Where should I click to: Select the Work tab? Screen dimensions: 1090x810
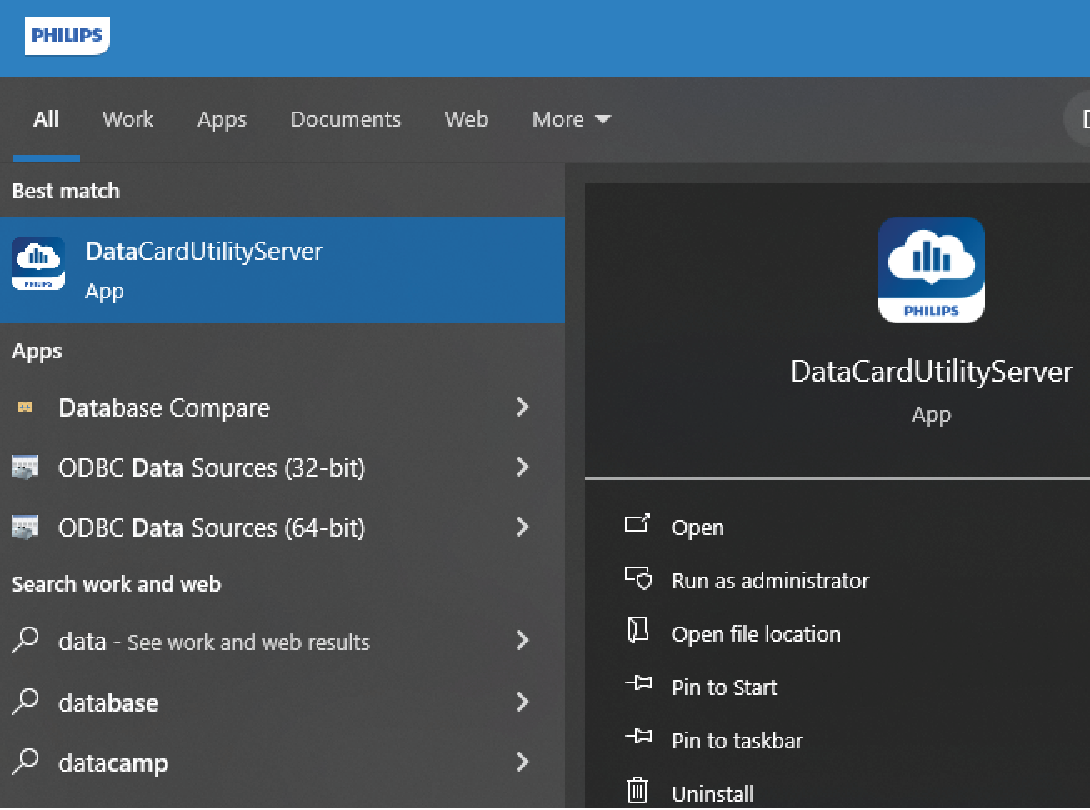coord(128,119)
